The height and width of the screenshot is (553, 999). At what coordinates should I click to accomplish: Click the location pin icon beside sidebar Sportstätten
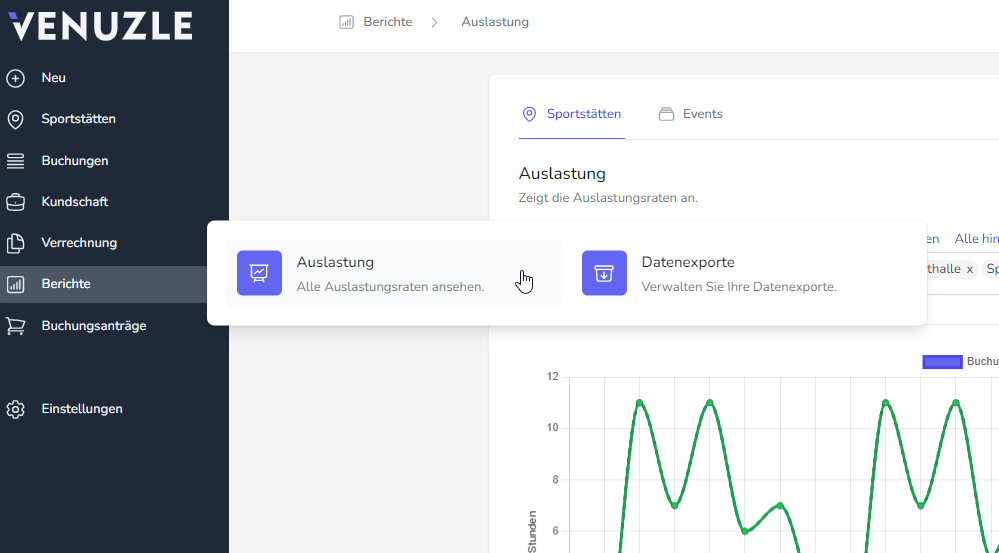15,119
